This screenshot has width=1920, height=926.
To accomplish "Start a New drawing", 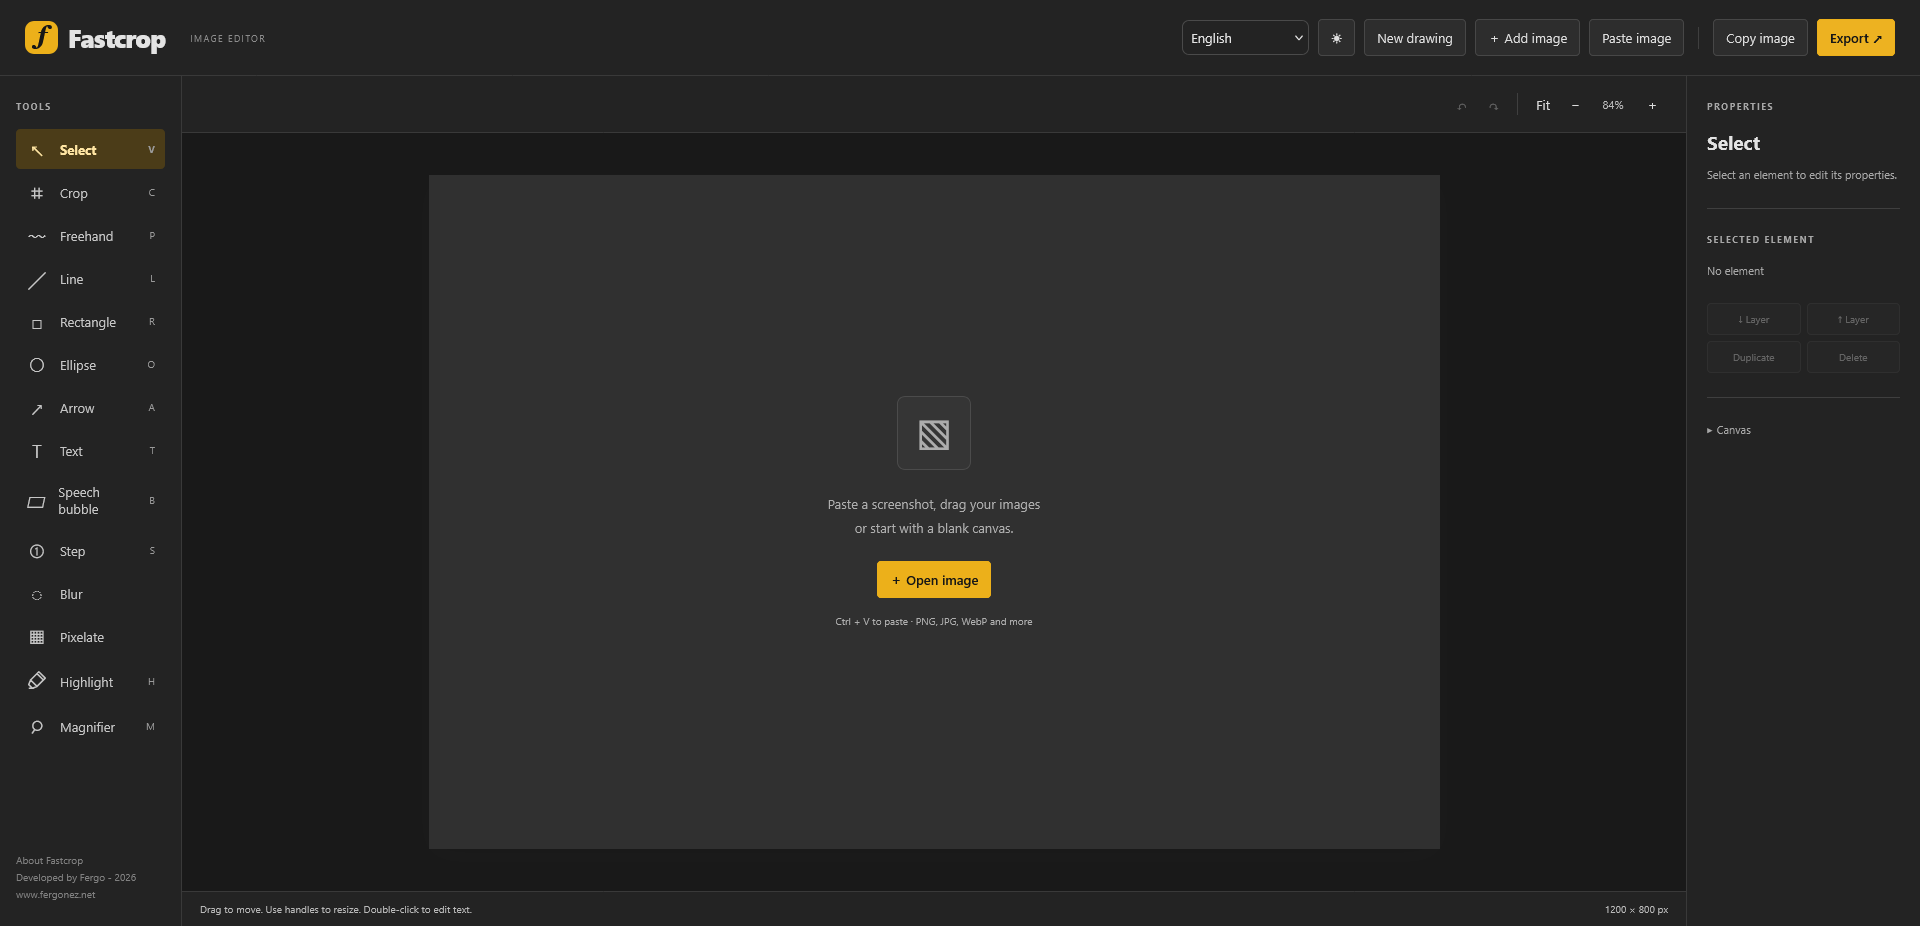I will coord(1414,38).
